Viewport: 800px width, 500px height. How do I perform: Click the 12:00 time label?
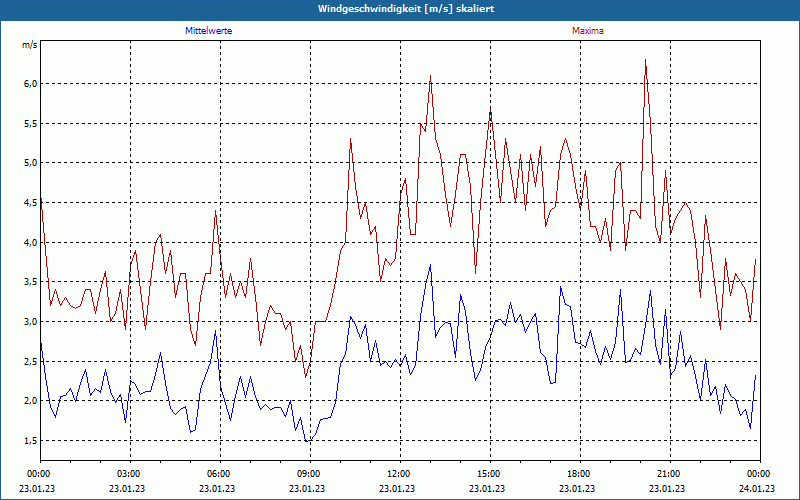click(x=400, y=474)
